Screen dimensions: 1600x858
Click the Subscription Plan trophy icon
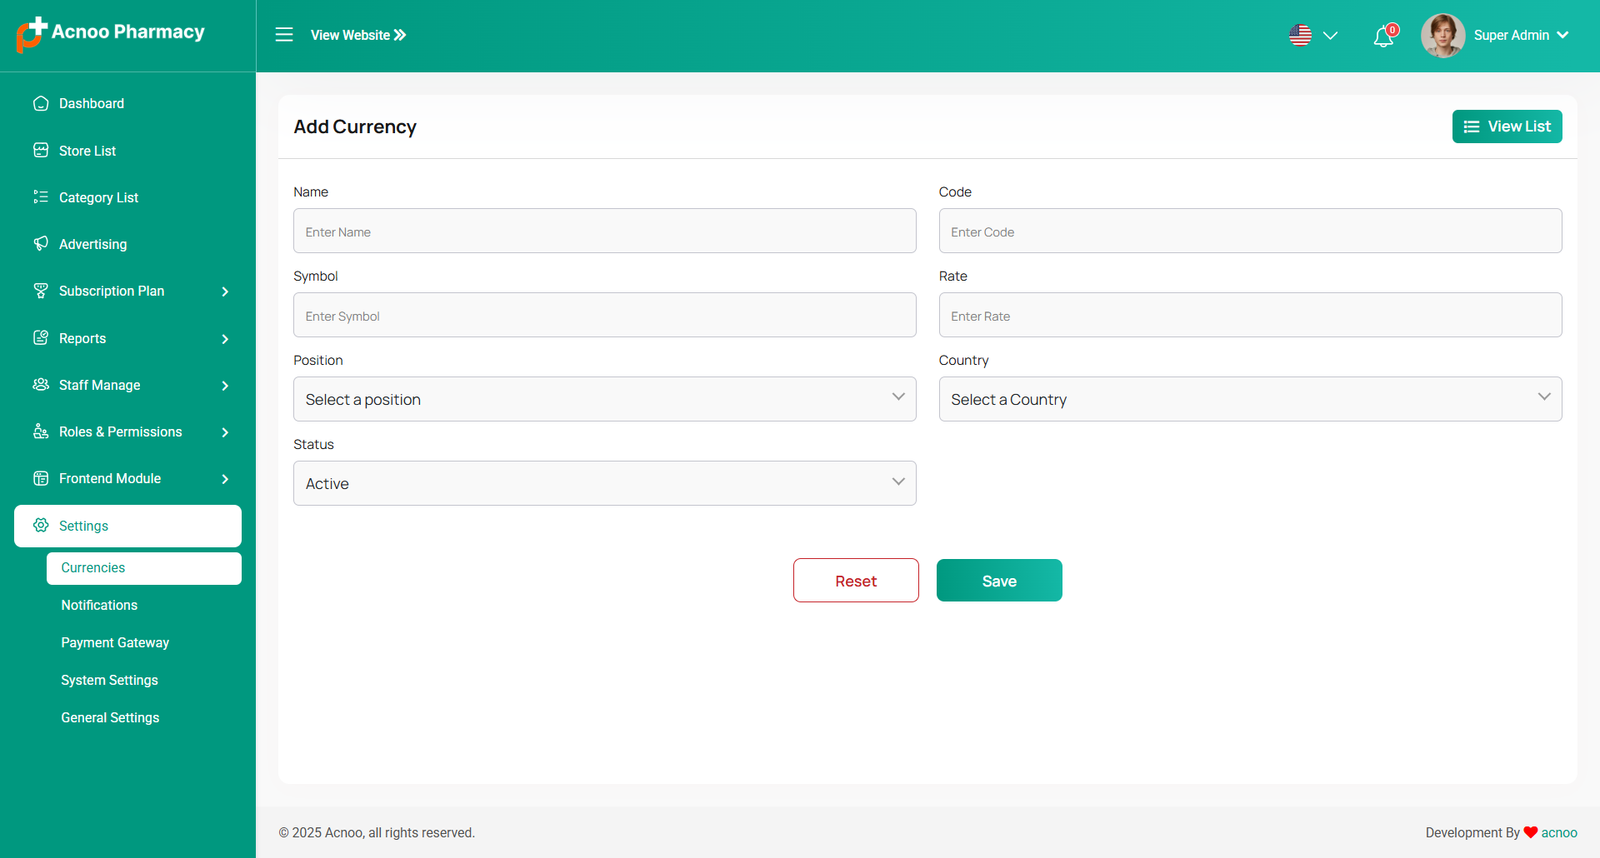click(41, 290)
